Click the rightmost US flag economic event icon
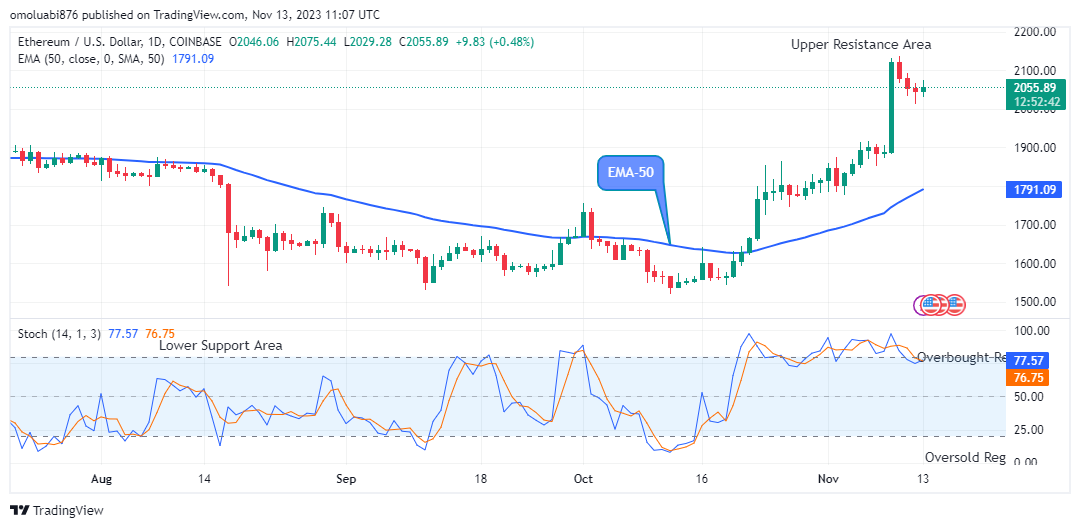1080x528 pixels. (x=956, y=303)
